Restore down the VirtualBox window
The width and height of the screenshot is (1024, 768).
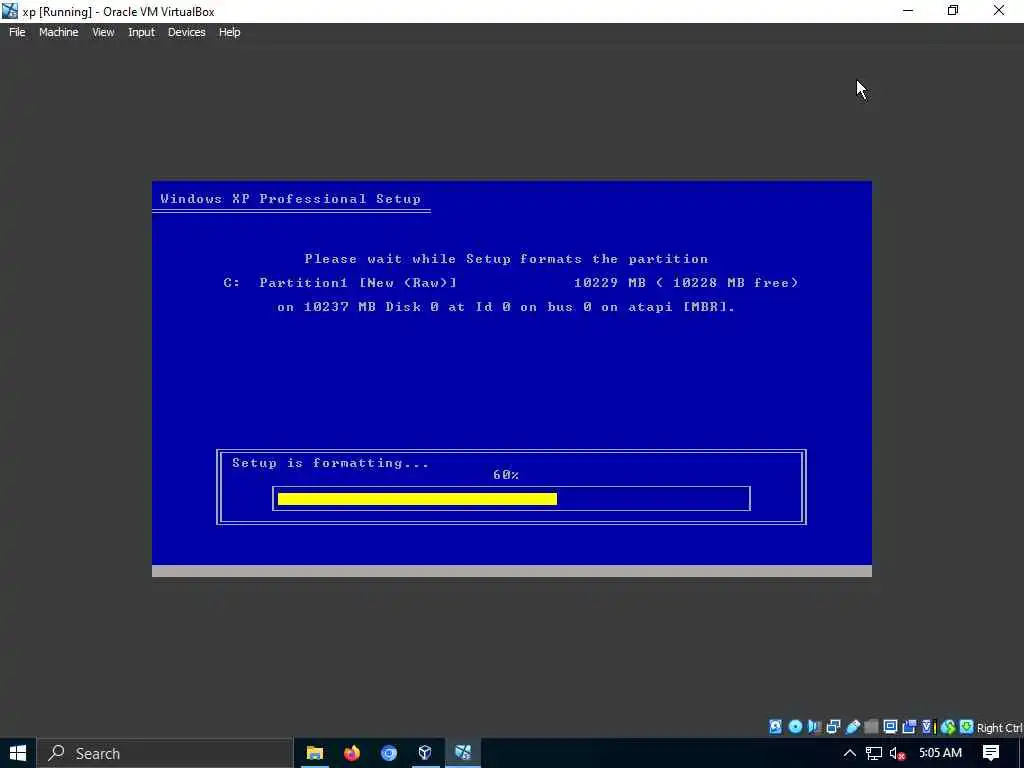pos(953,11)
